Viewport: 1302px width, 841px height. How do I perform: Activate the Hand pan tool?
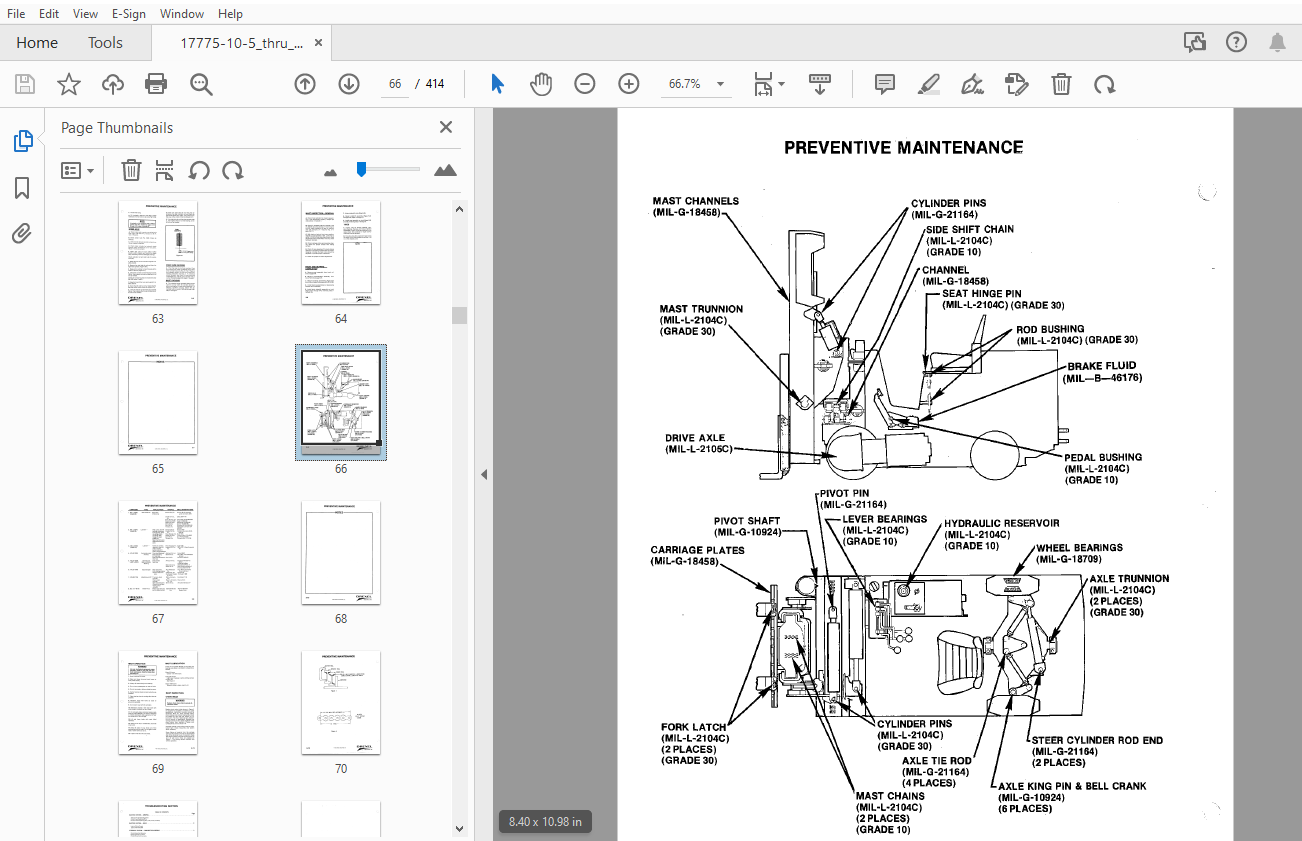point(541,84)
